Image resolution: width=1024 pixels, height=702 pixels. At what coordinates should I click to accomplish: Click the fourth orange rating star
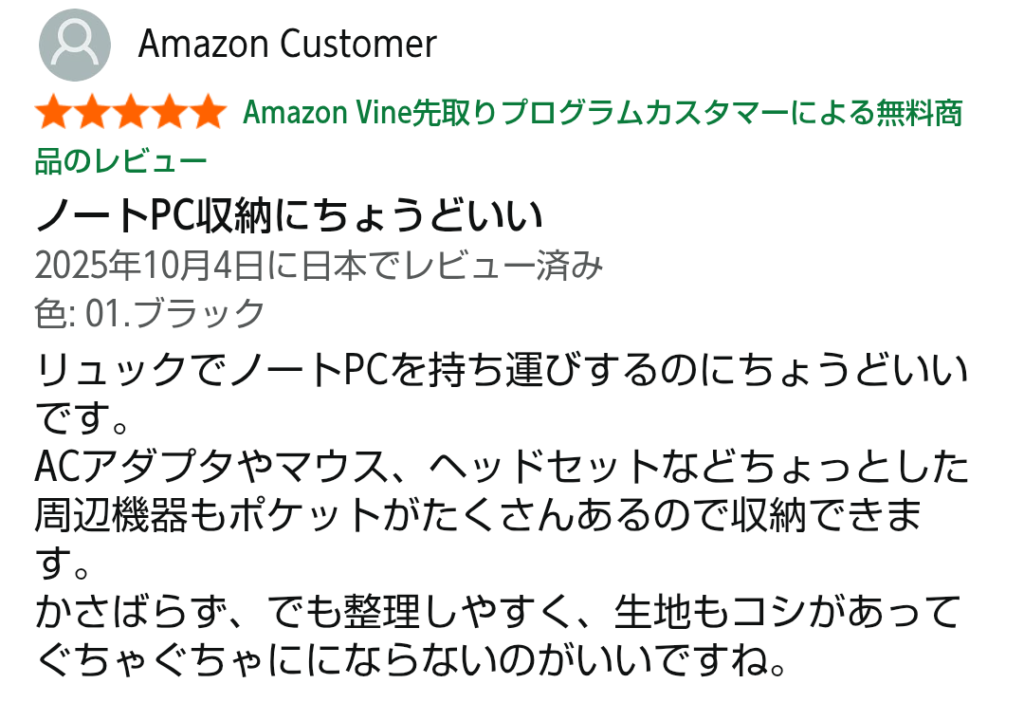coord(168,114)
